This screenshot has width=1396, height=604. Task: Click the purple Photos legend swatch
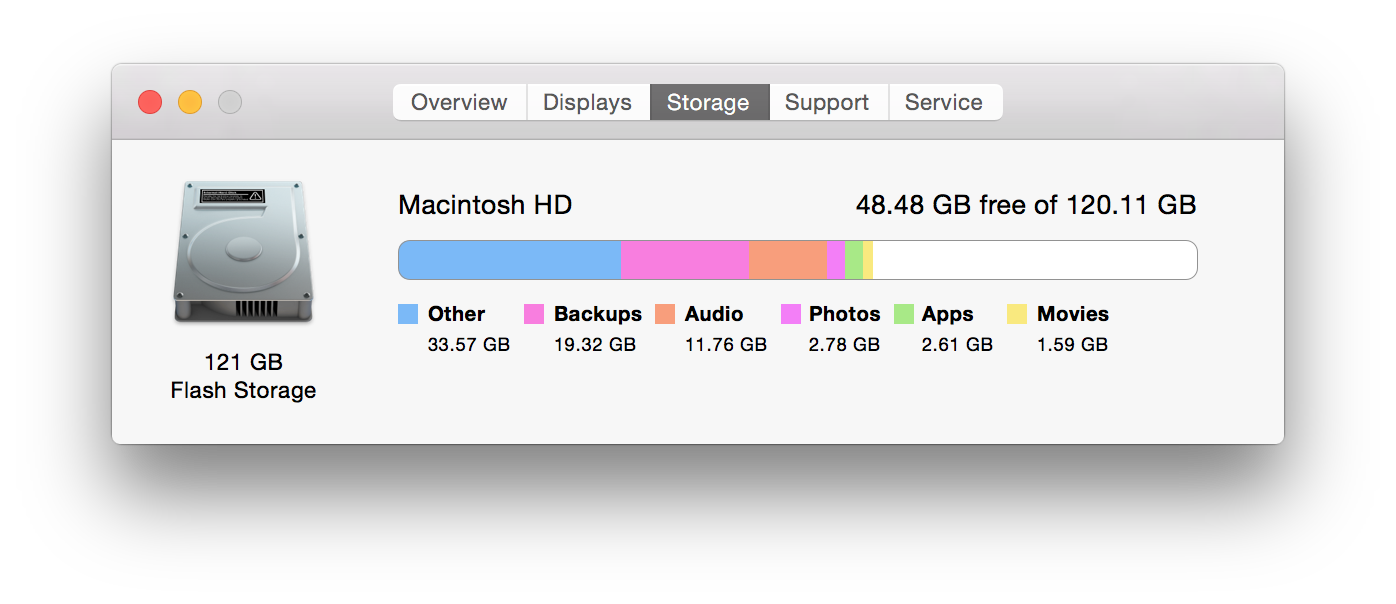coord(791,314)
